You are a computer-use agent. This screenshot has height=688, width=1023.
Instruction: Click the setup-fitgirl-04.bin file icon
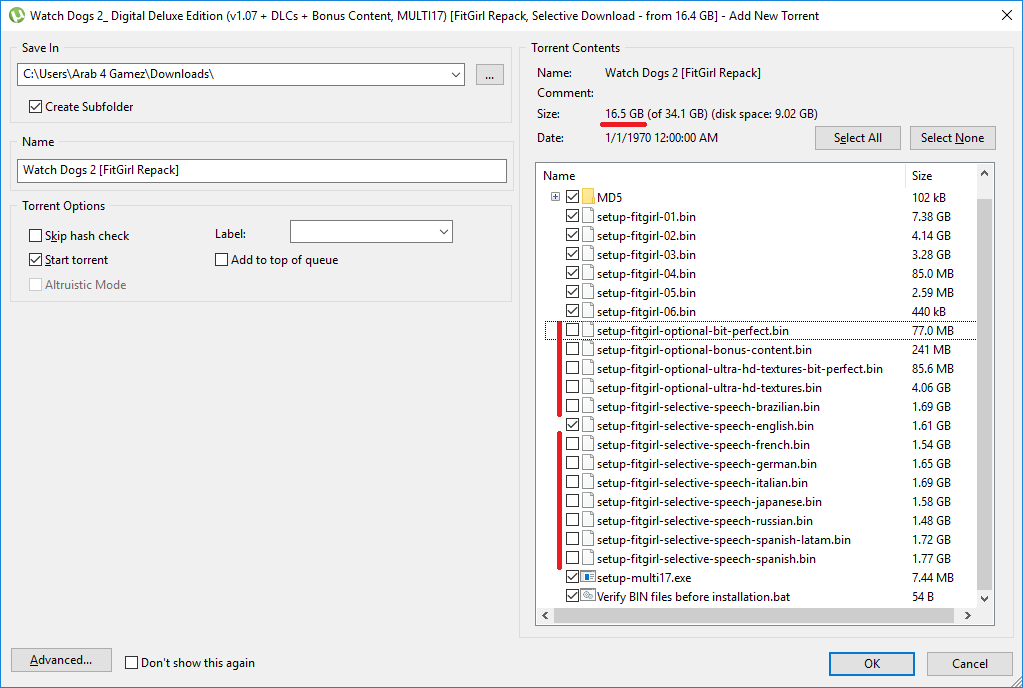(x=588, y=273)
